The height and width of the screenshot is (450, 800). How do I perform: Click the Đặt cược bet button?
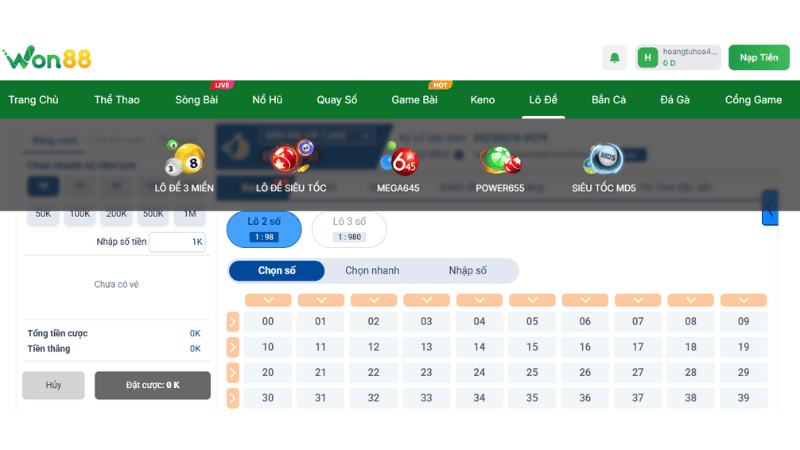(153, 385)
